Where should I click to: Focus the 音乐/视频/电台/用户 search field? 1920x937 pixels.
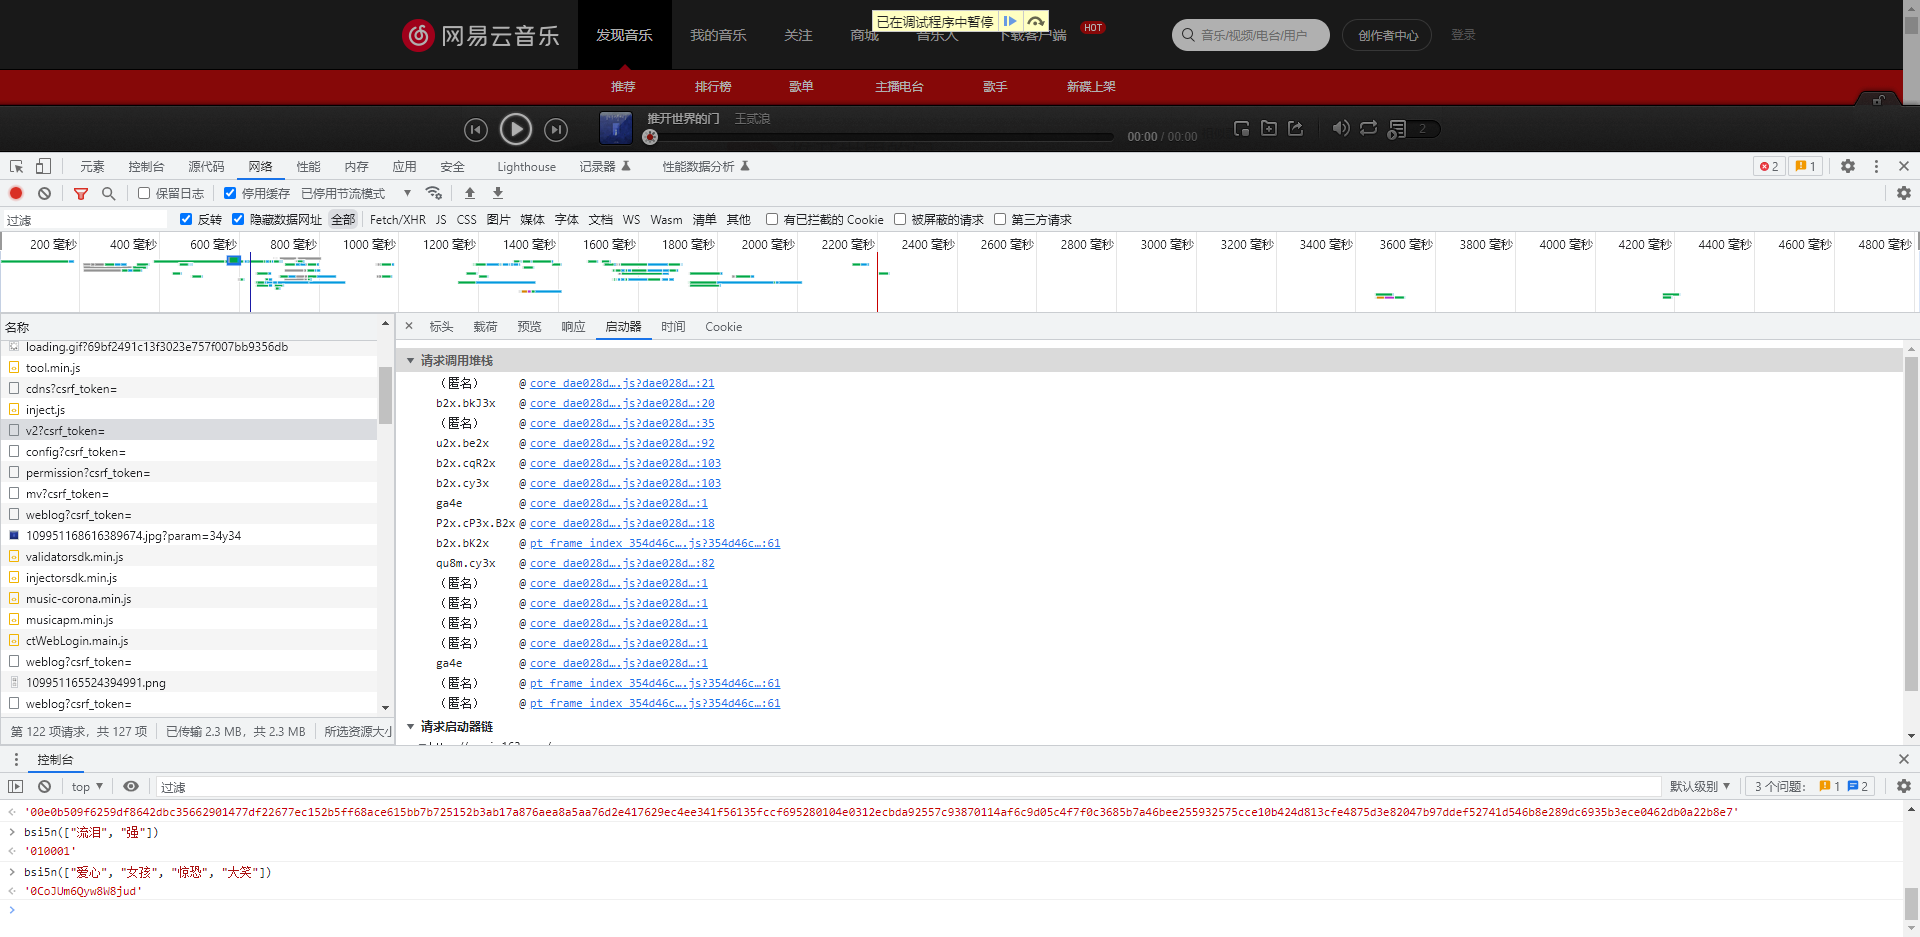point(1251,35)
